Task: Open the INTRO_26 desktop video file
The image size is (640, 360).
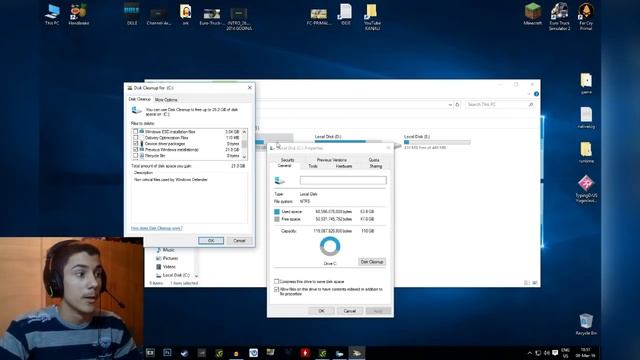Action: pos(239,18)
